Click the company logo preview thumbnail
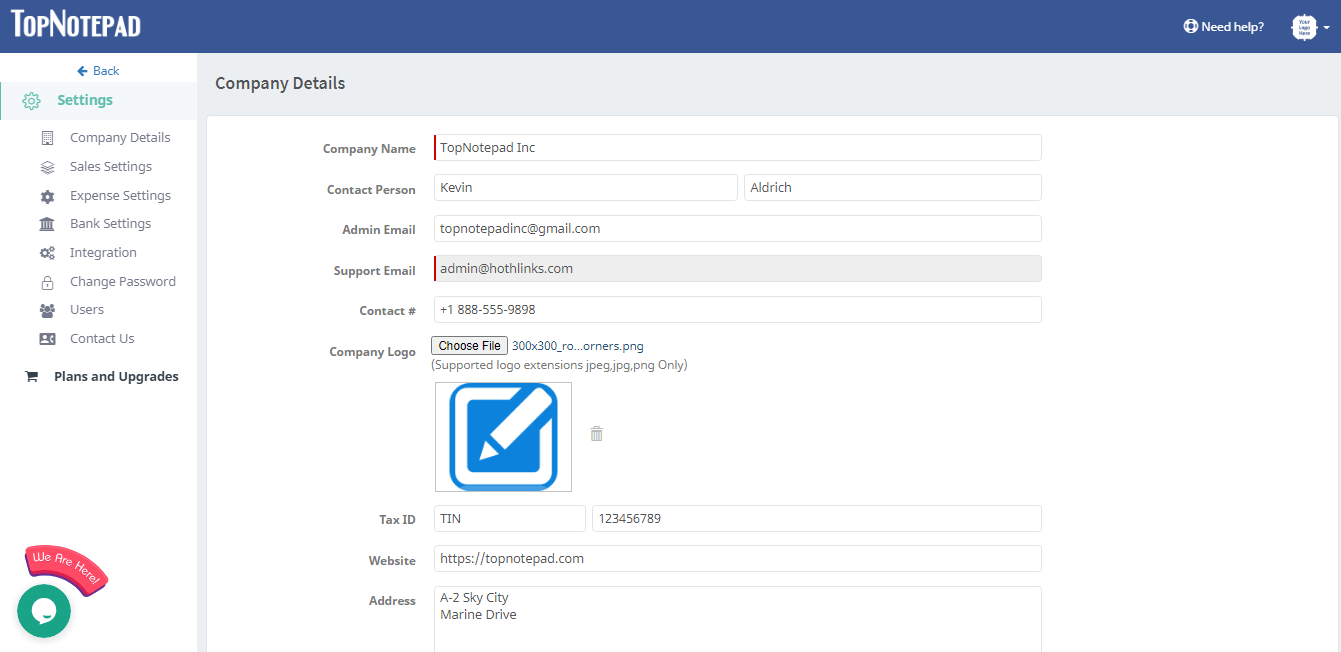The image size is (1341, 652). 503,437
